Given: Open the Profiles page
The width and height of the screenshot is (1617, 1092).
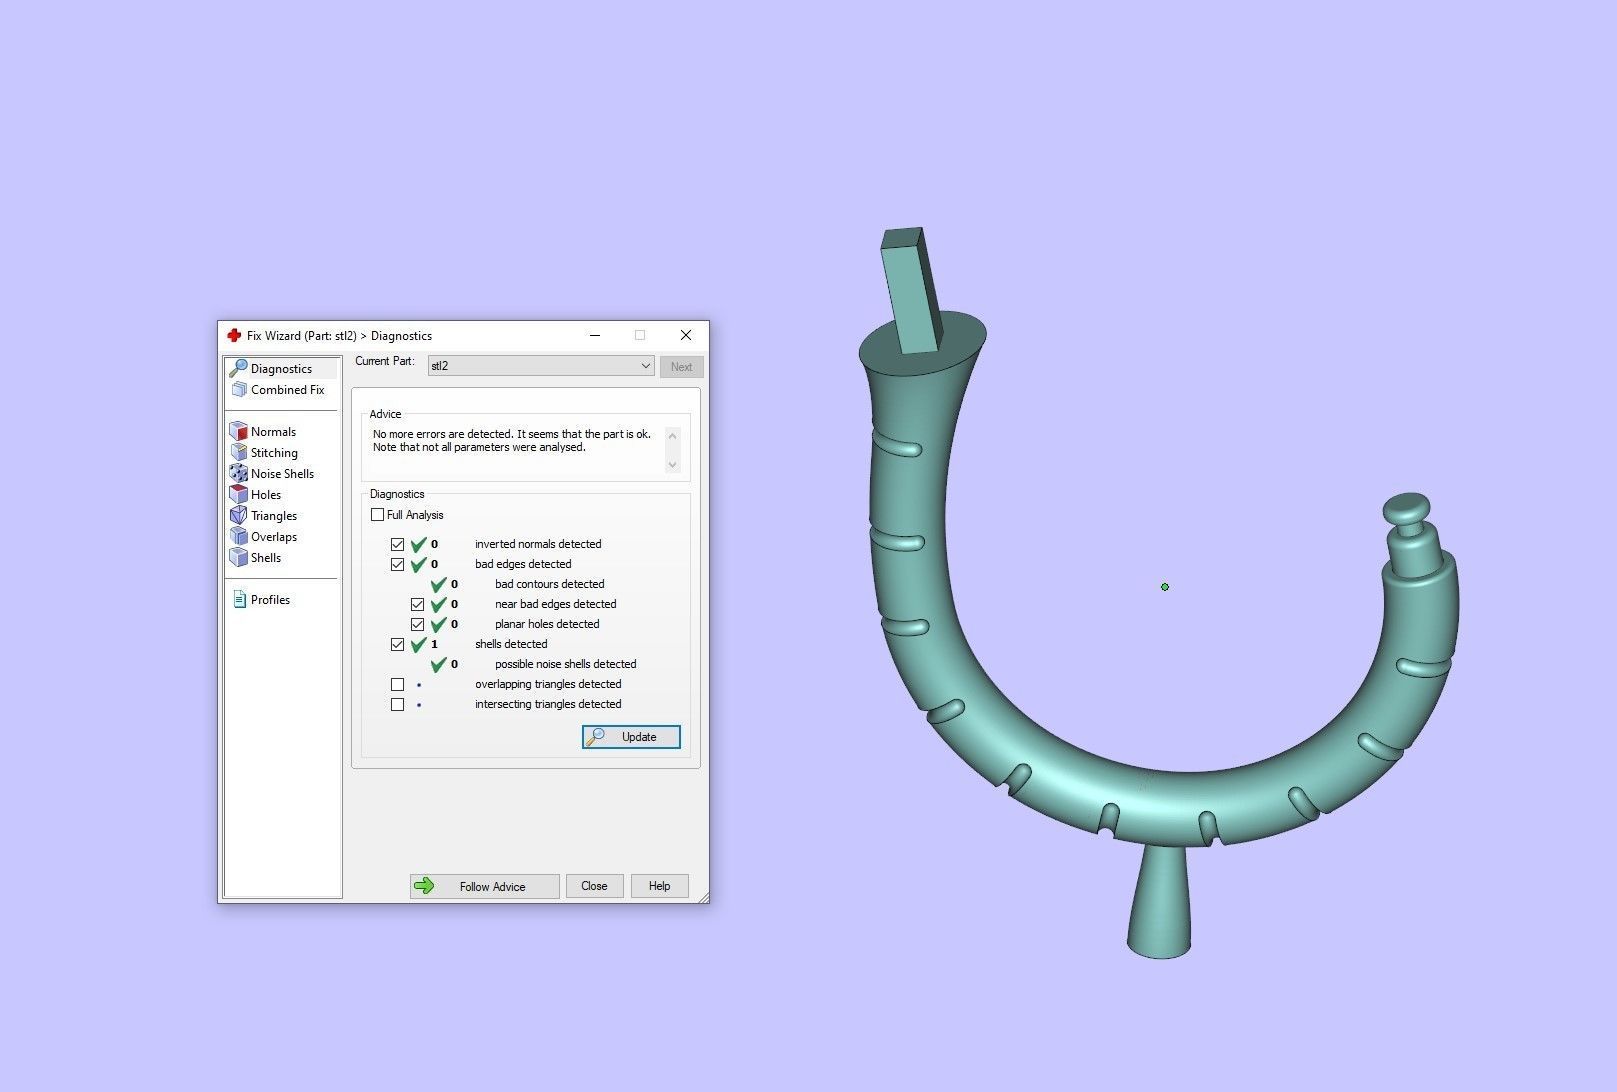Looking at the screenshot, I should (x=270, y=600).
